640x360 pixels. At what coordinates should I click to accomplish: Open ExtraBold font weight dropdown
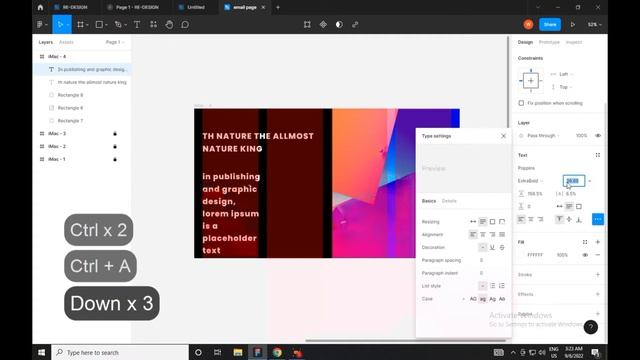(531, 181)
